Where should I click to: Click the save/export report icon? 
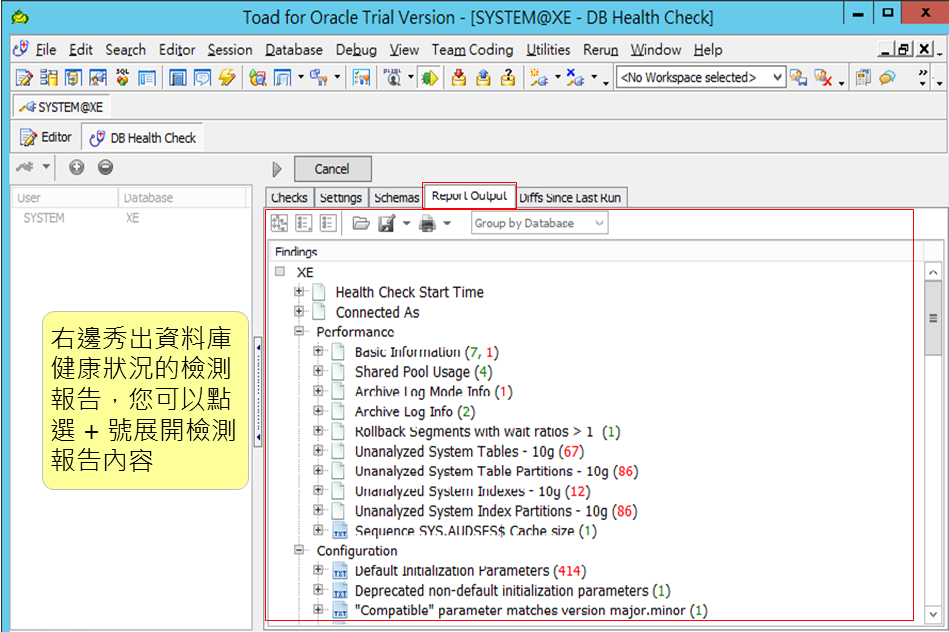tap(386, 224)
